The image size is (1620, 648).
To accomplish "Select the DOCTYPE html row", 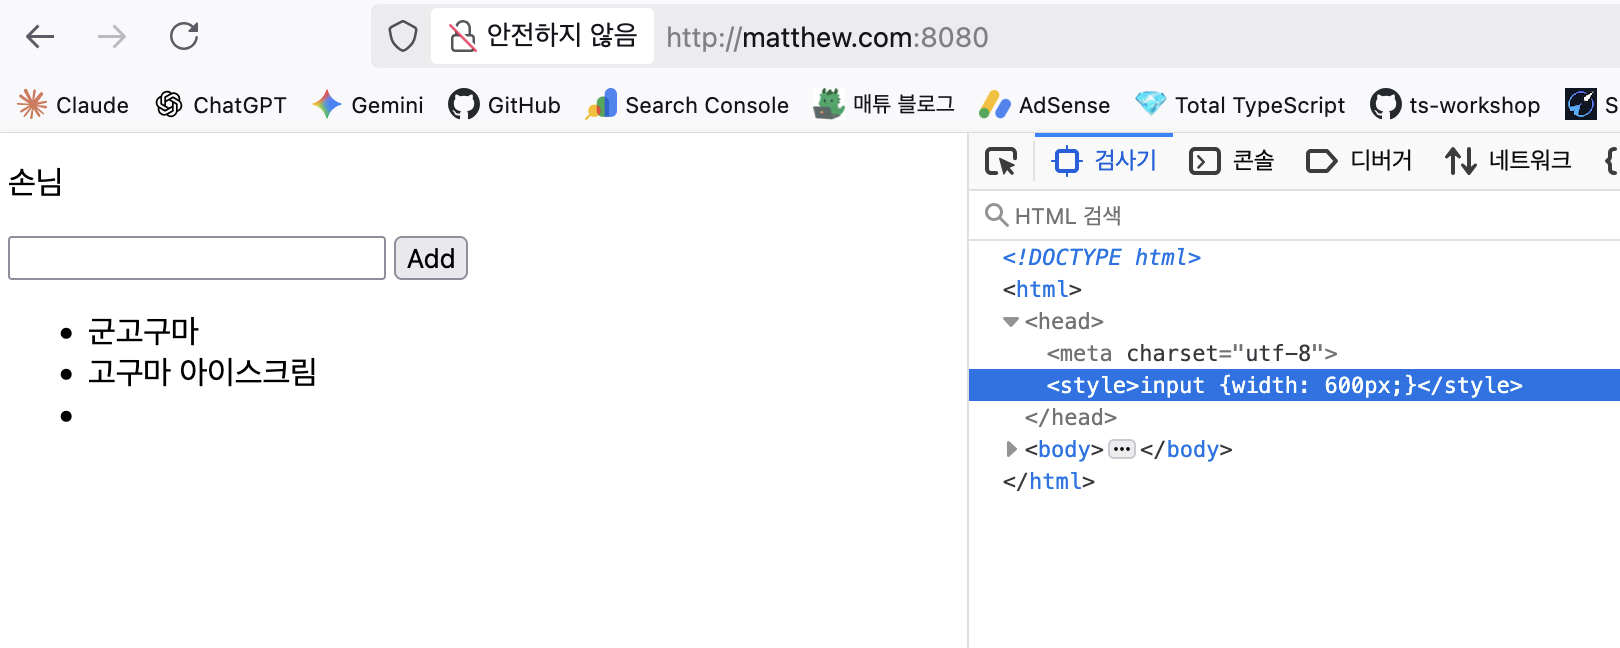I will tap(1294, 257).
